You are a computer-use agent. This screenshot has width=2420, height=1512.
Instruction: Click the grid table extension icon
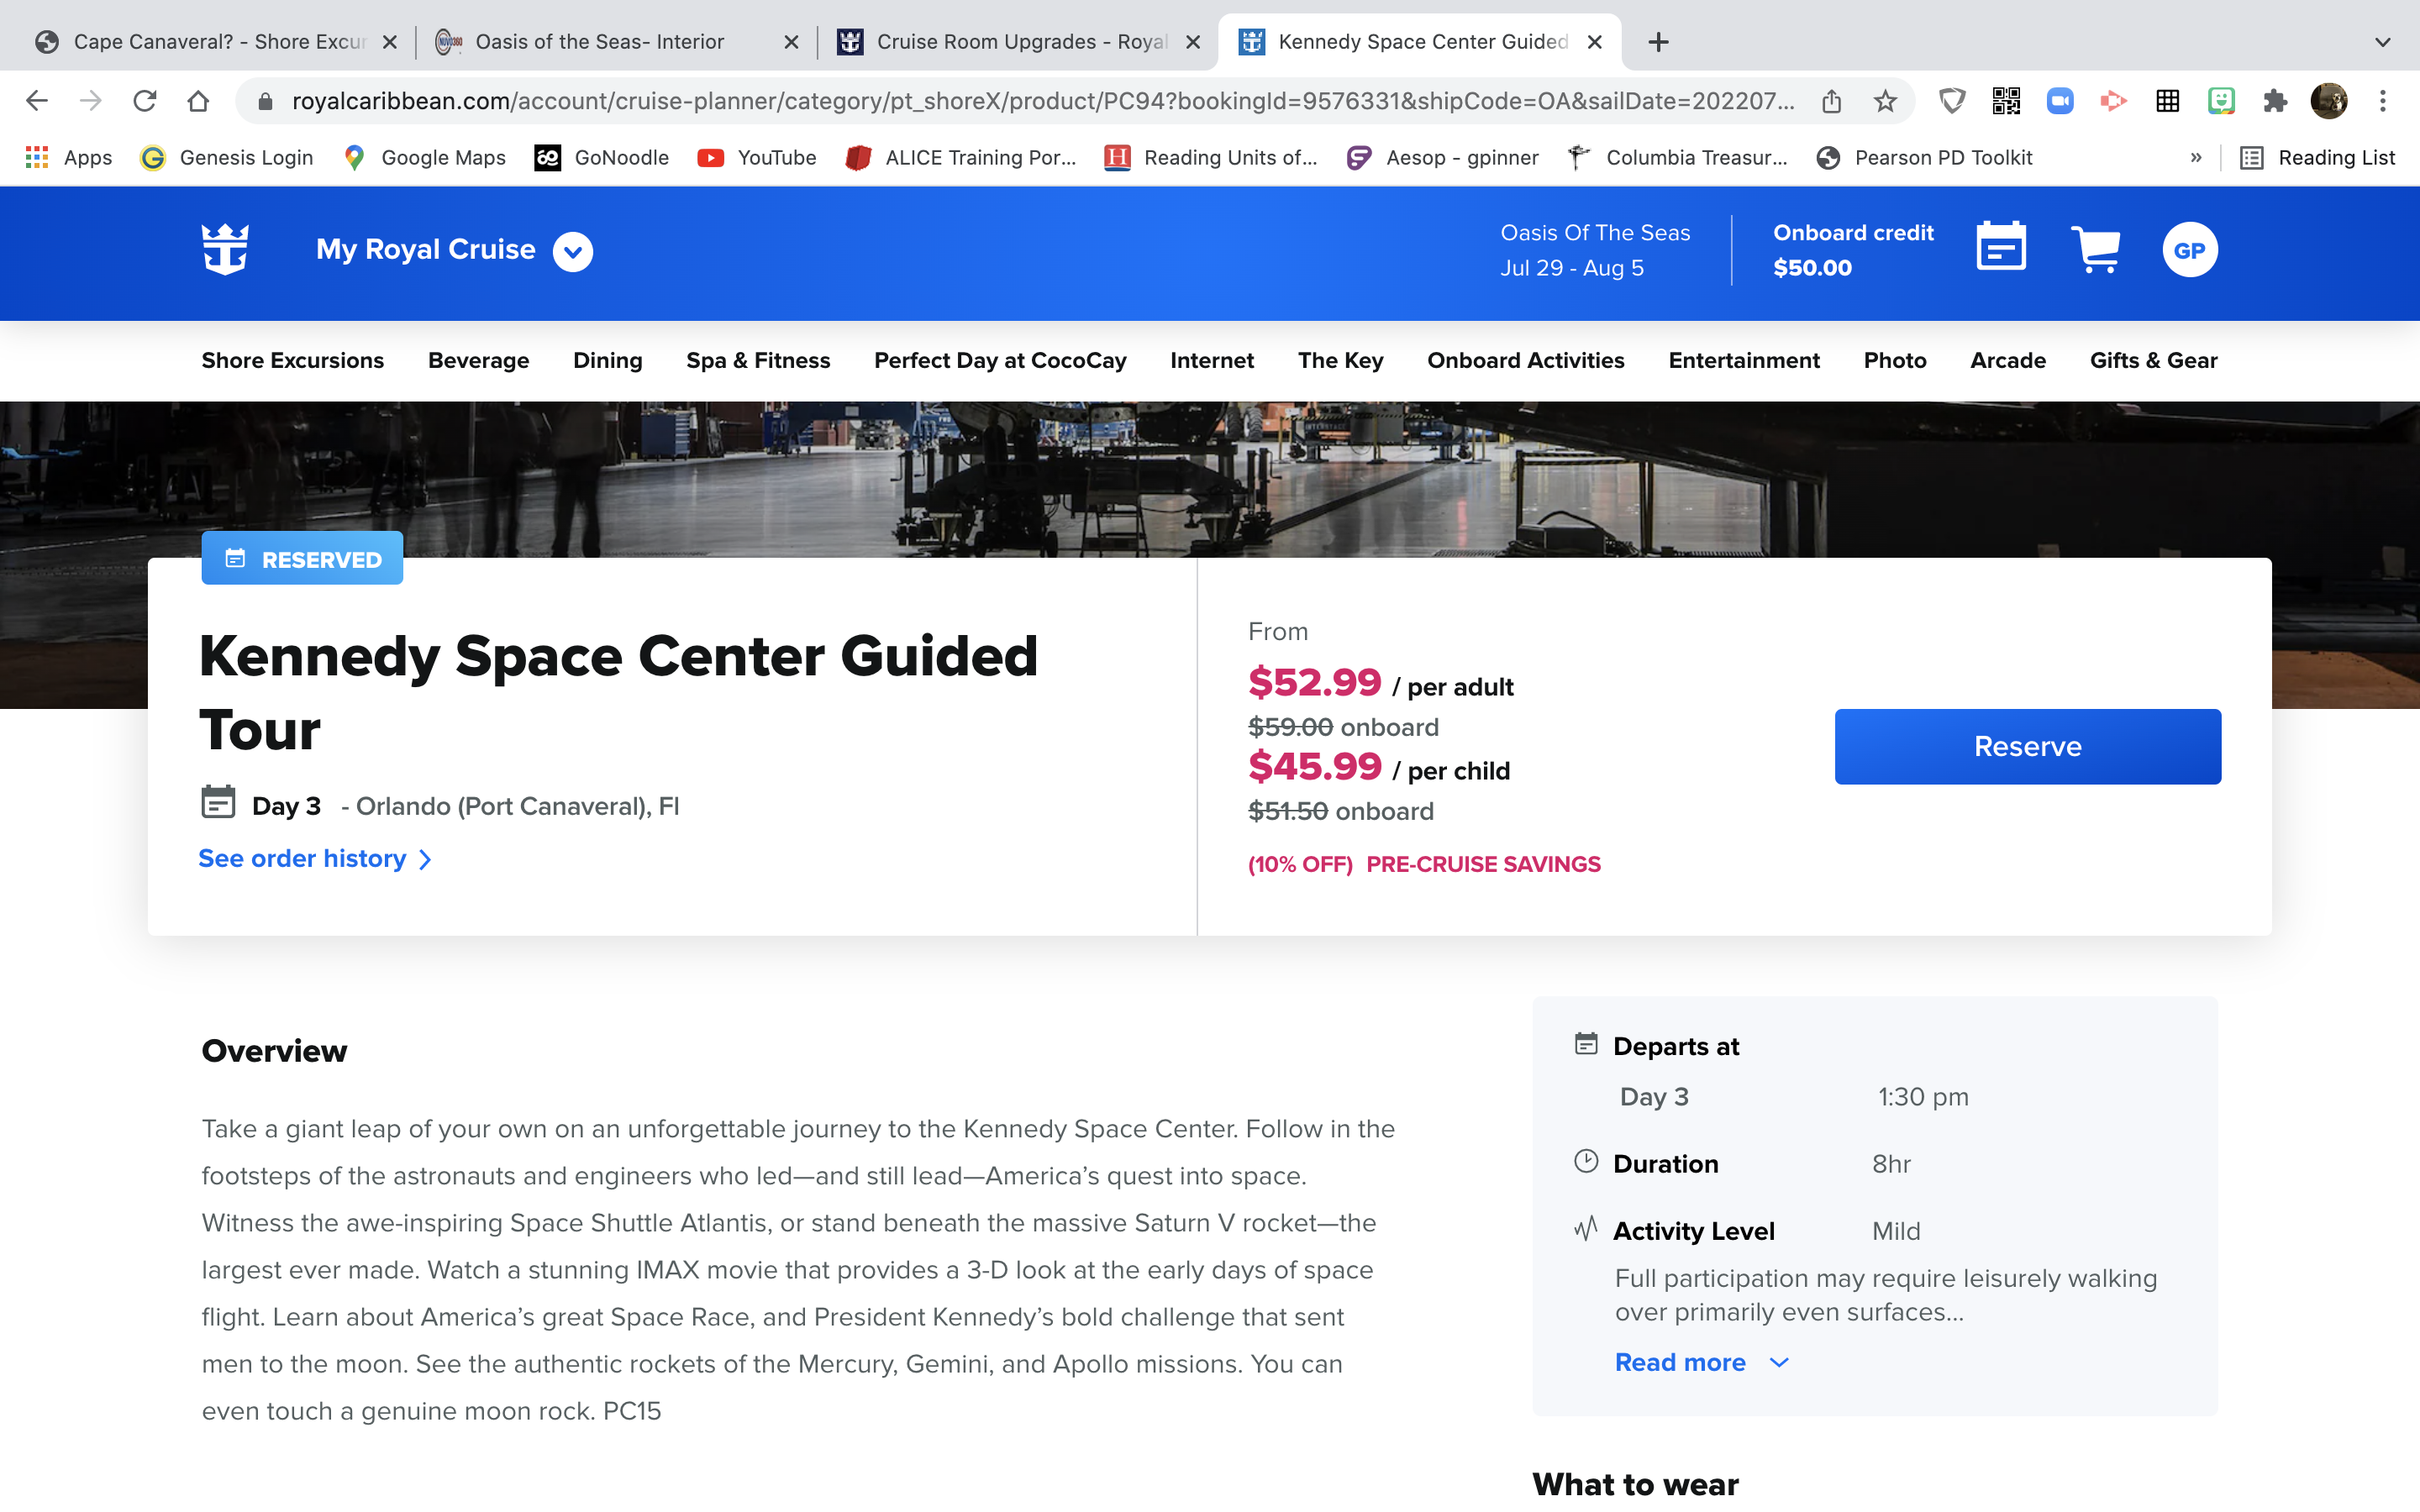(x=2167, y=101)
